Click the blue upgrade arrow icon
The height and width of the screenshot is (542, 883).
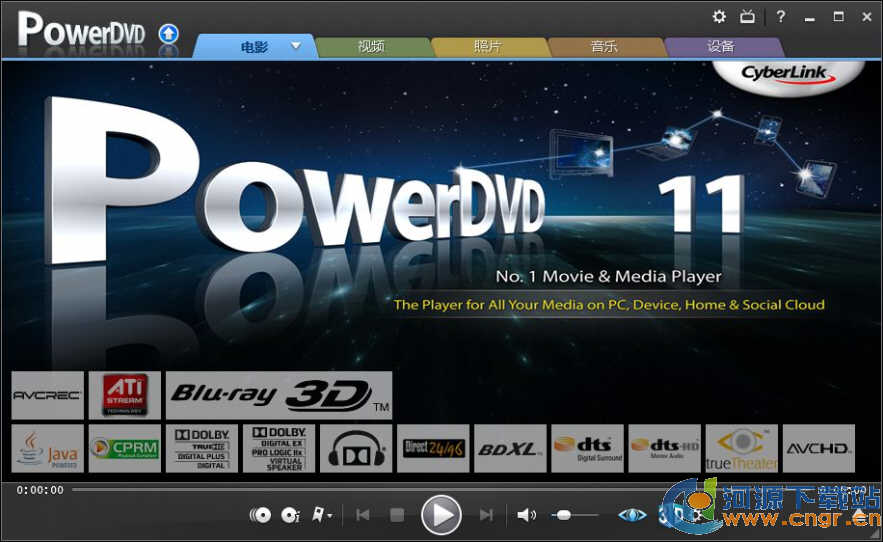point(169,33)
